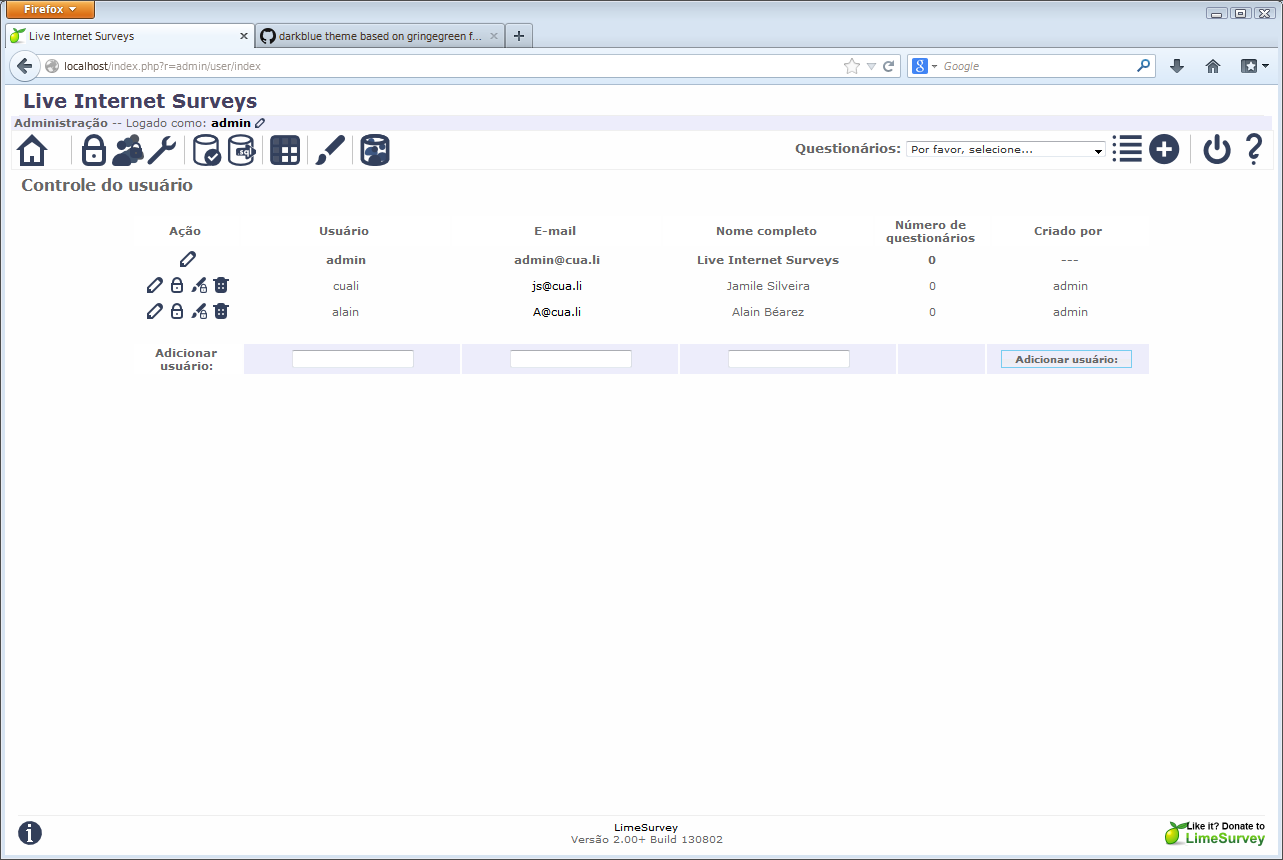
Task: Click the list surveys icon
Action: (1127, 149)
